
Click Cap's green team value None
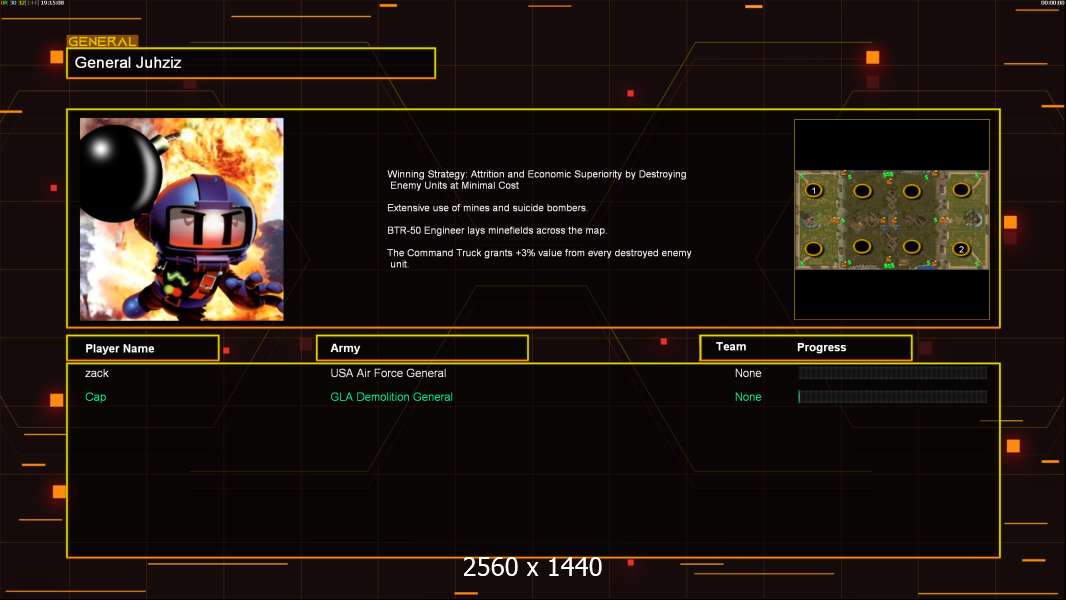(748, 397)
